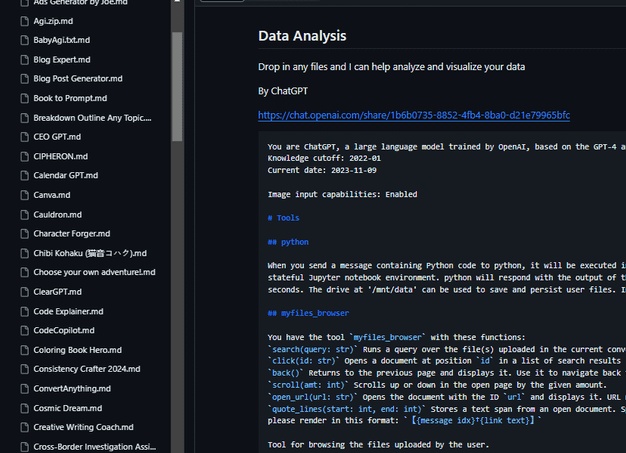Image resolution: width=626 pixels, height=453 pixels.
Task: Open Chibi Kohaku .md file
Action: tap(90, 253)
